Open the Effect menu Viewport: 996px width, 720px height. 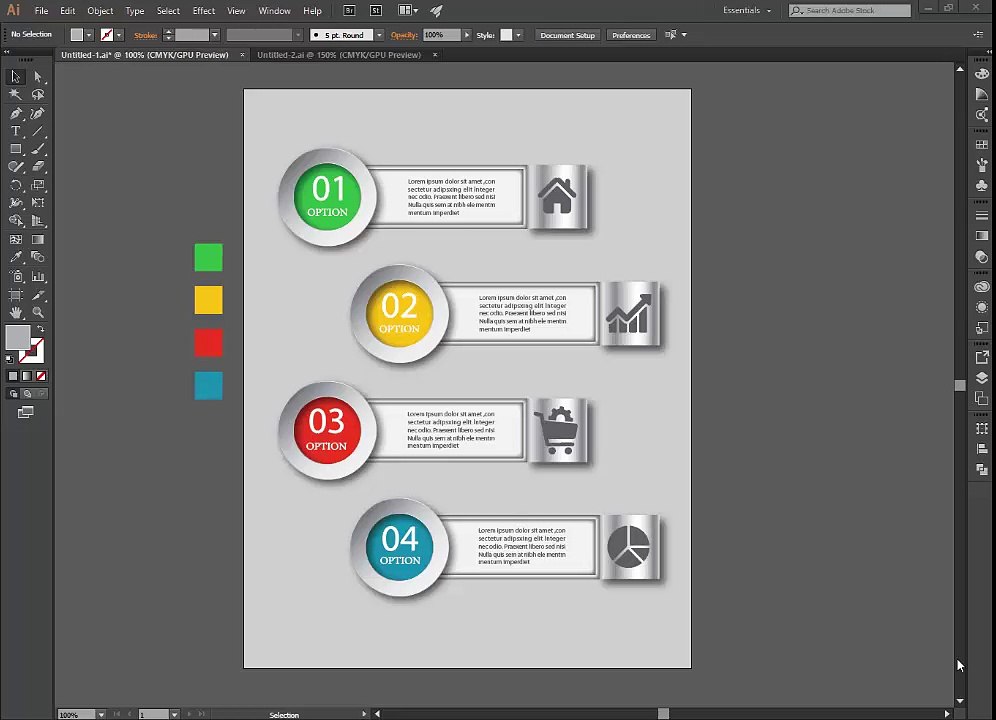click(204, 11)
